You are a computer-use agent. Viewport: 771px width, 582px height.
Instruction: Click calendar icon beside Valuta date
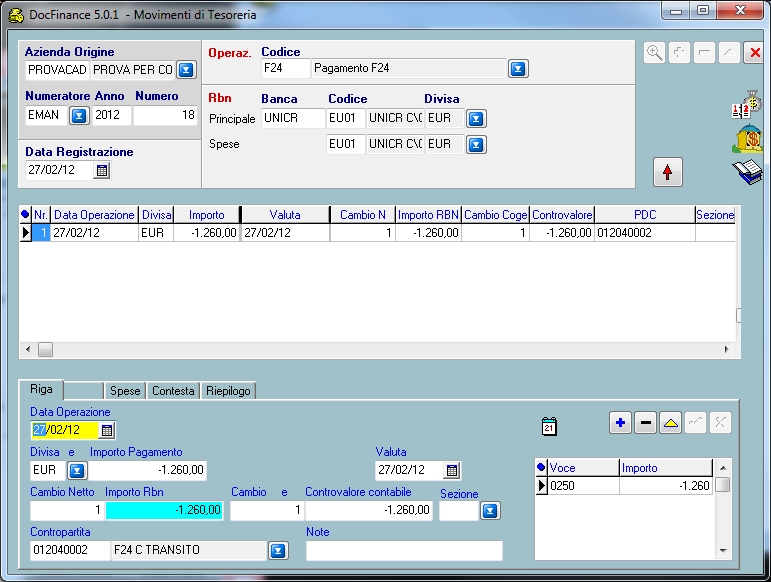point(451,470)
